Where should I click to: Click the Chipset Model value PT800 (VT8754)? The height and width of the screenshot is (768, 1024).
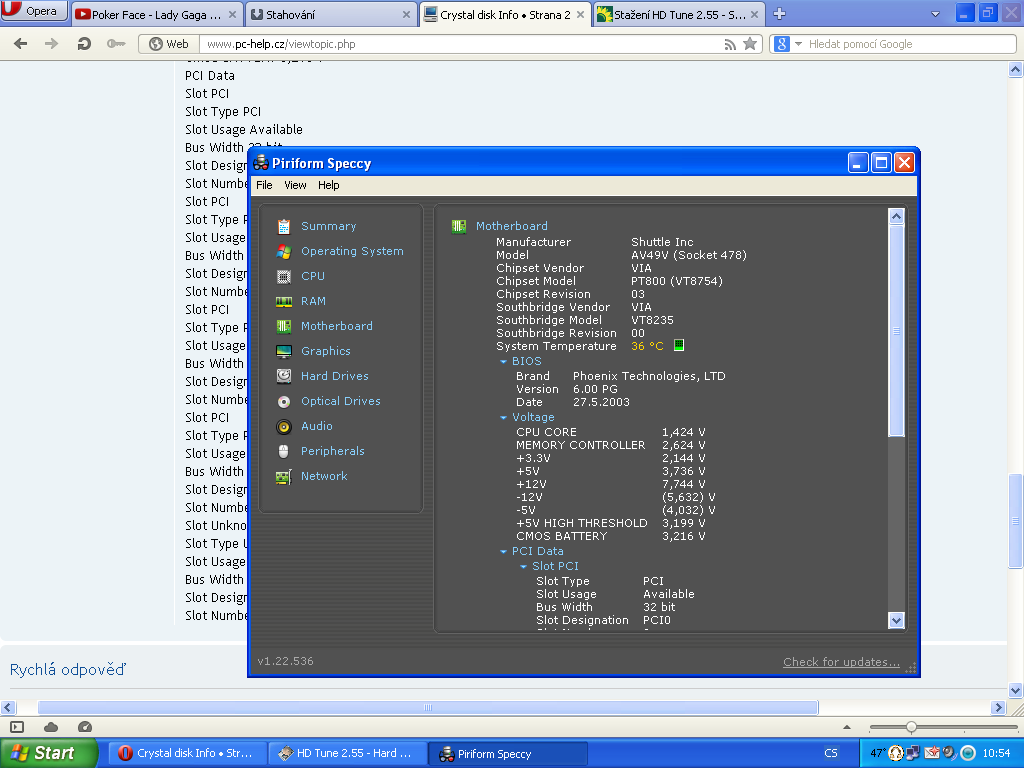677,281
